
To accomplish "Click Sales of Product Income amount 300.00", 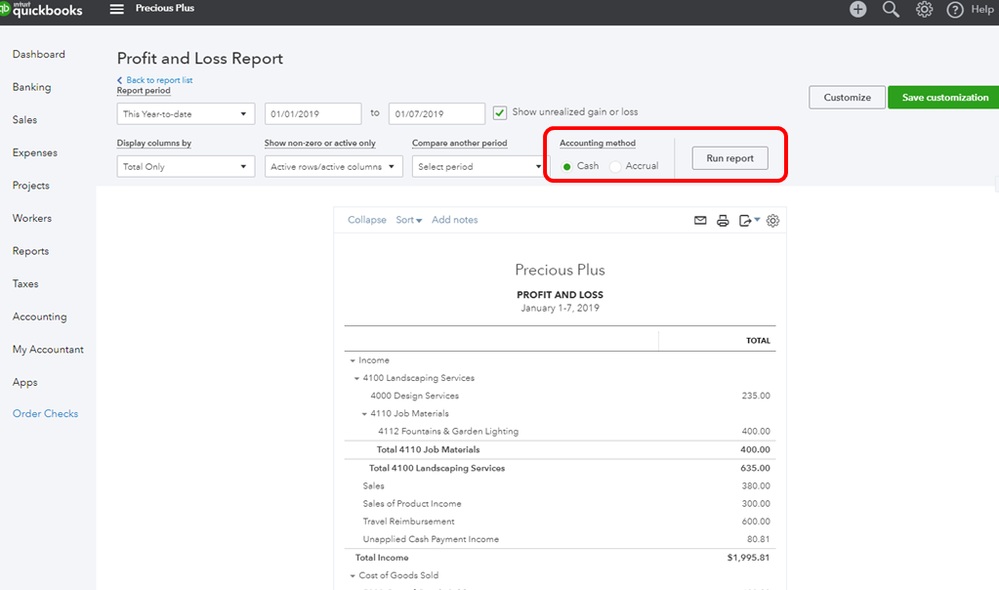I will click(756, 504).
